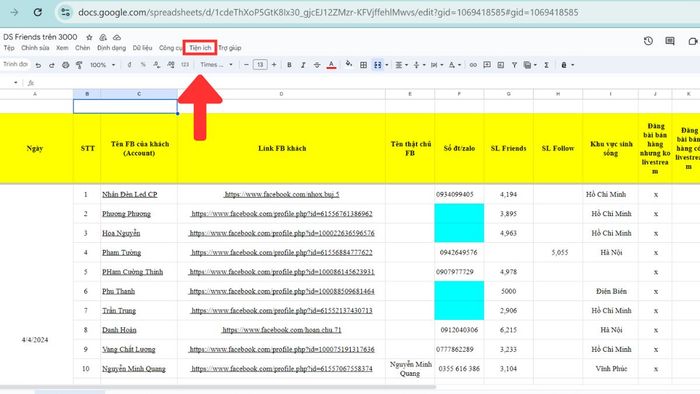Open the zoom 100% dropdown
The height and width of the screenshot is (394, 700).
click(x=102, y=65)
